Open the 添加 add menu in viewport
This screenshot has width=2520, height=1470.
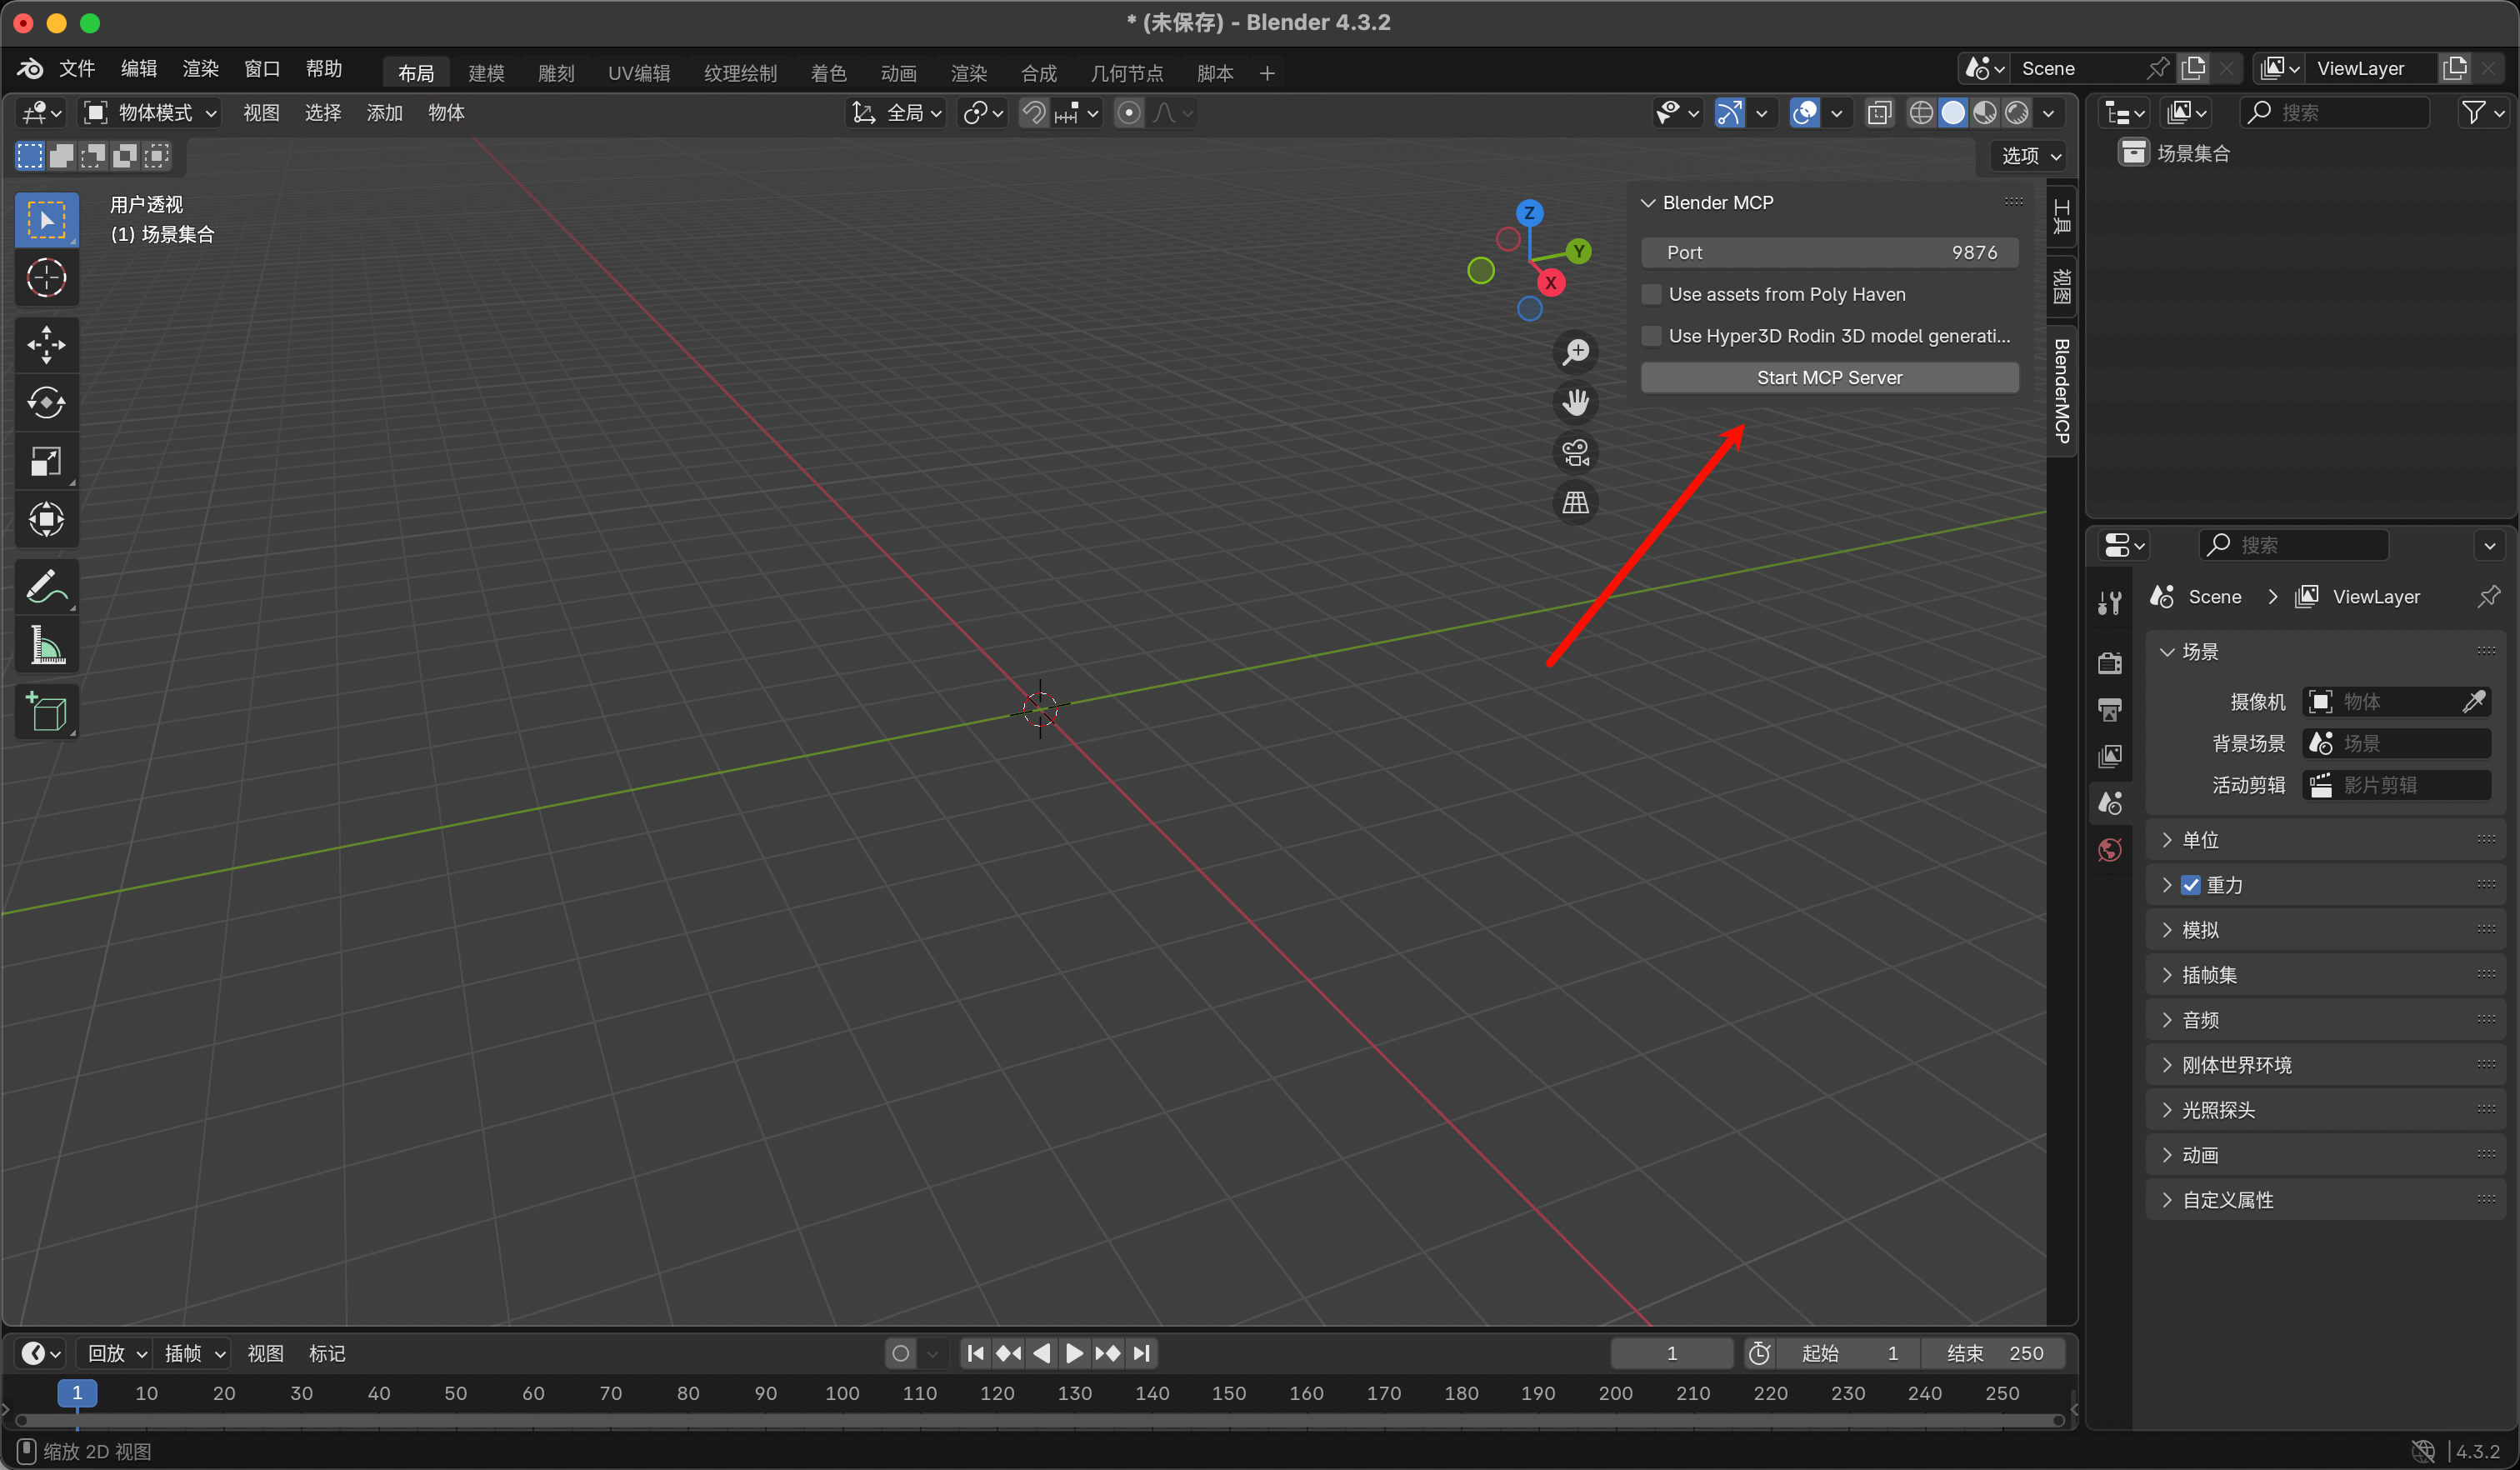384,113
